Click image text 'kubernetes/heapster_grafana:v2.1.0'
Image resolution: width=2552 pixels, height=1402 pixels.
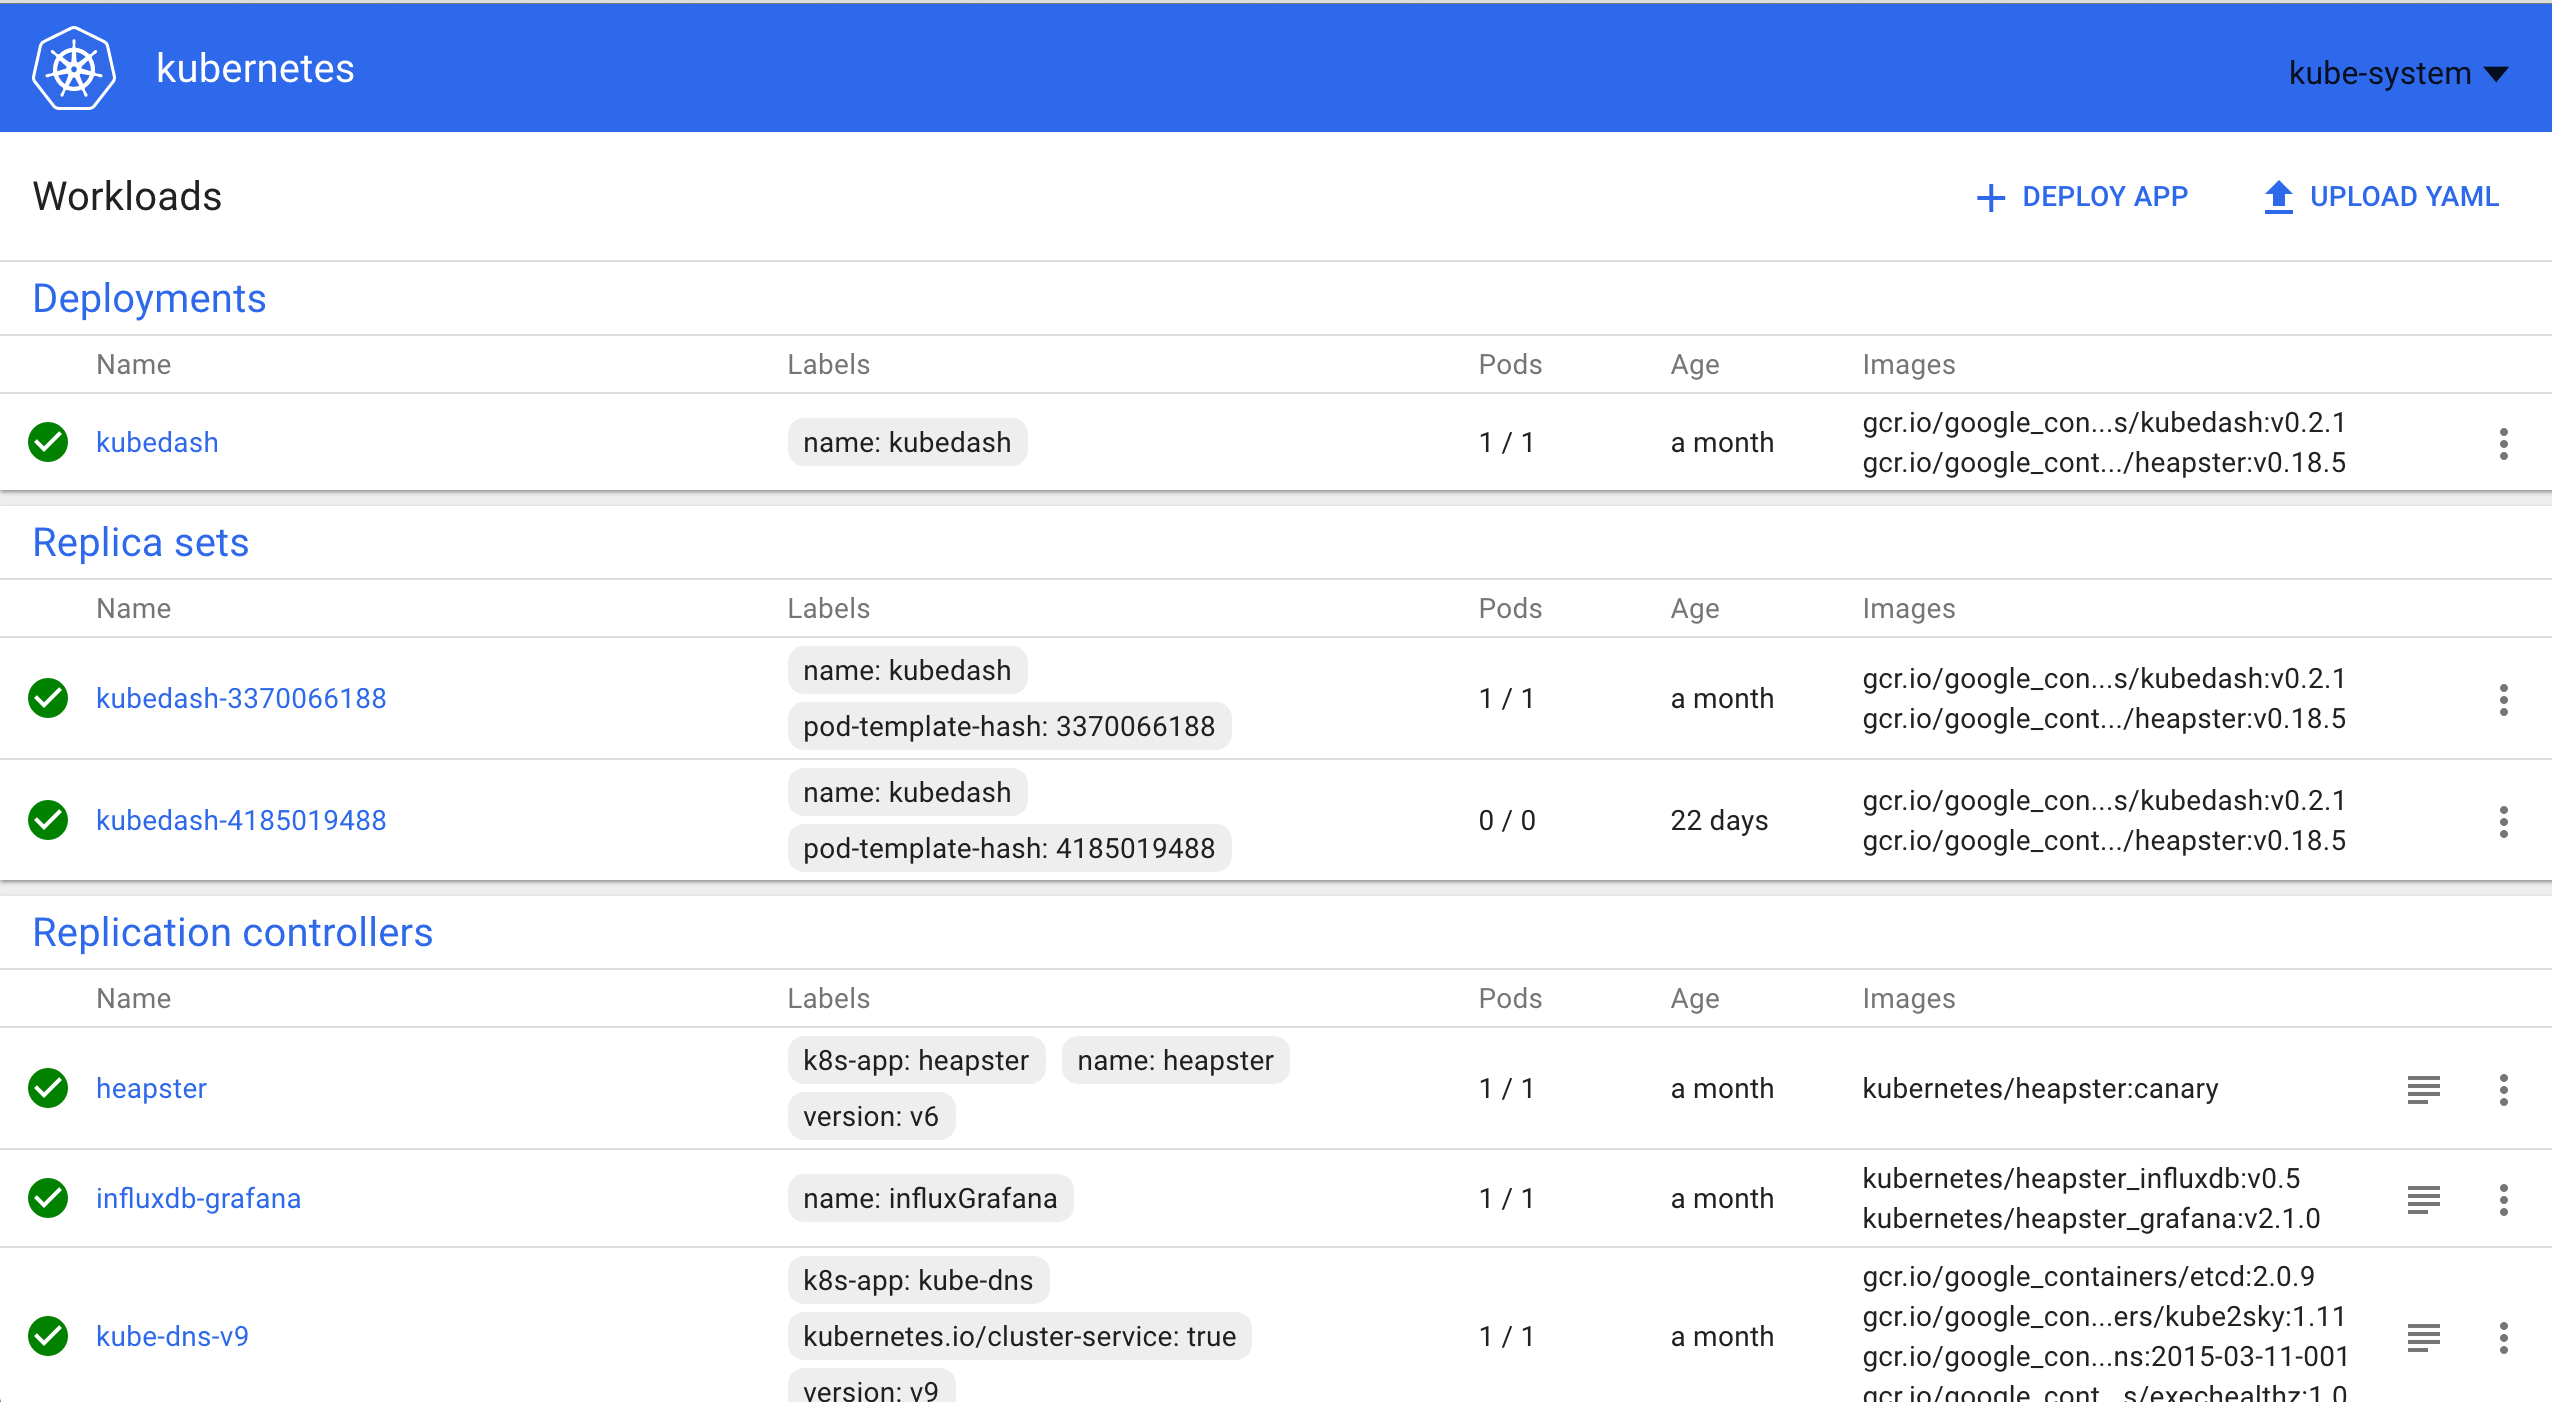click(x=2091, y=1218)
